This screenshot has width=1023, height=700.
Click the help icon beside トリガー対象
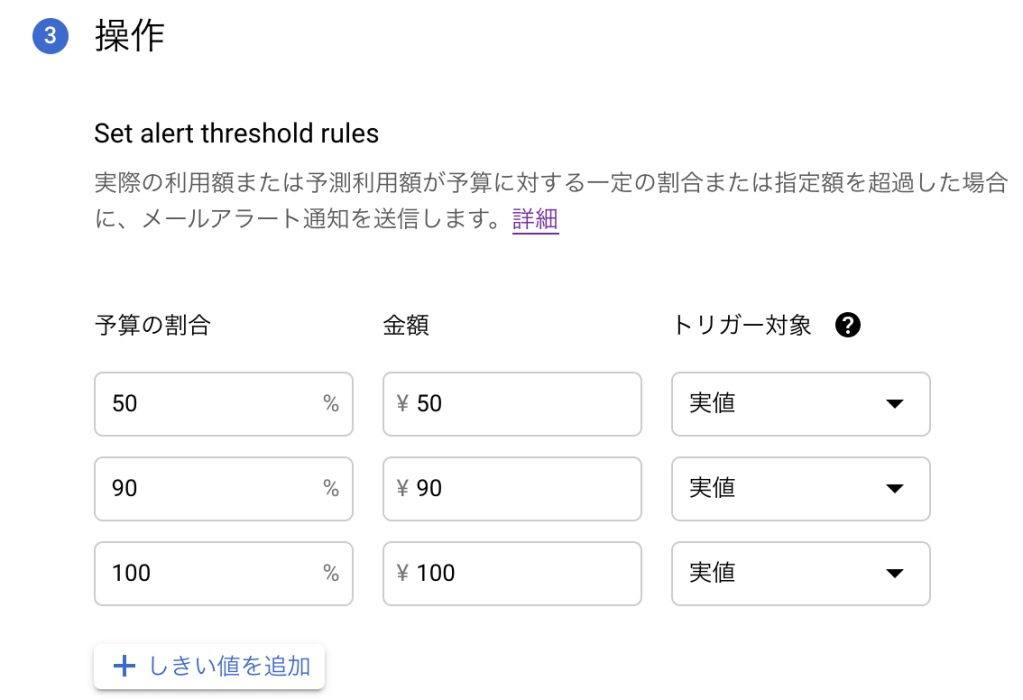click(x=847, y=325)
